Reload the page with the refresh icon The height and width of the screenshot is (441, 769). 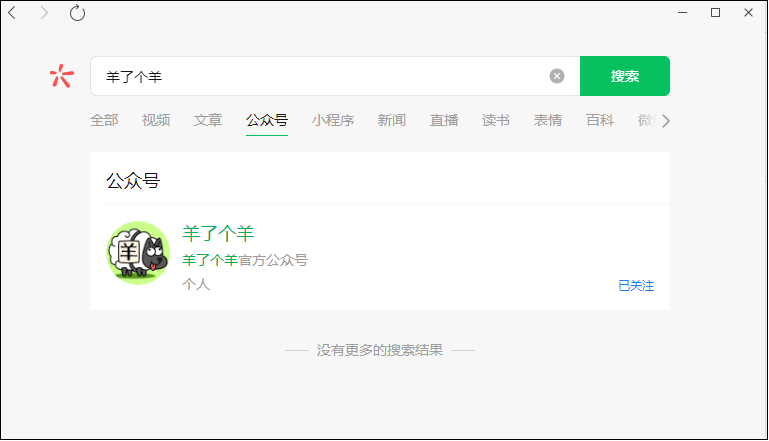[x=77, y=13]
